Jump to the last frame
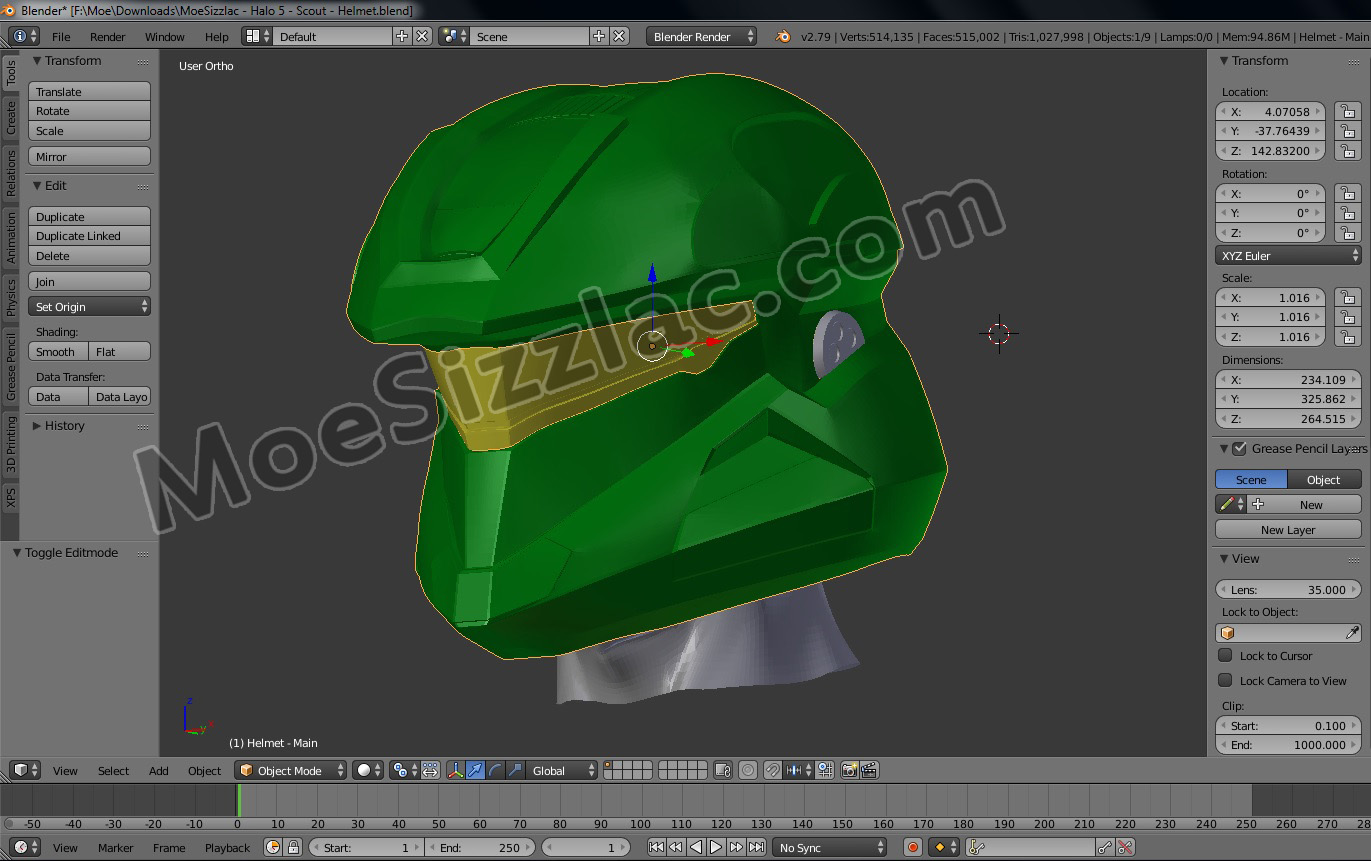Viewport: 1371px width, 861px height. pos(756,847)
